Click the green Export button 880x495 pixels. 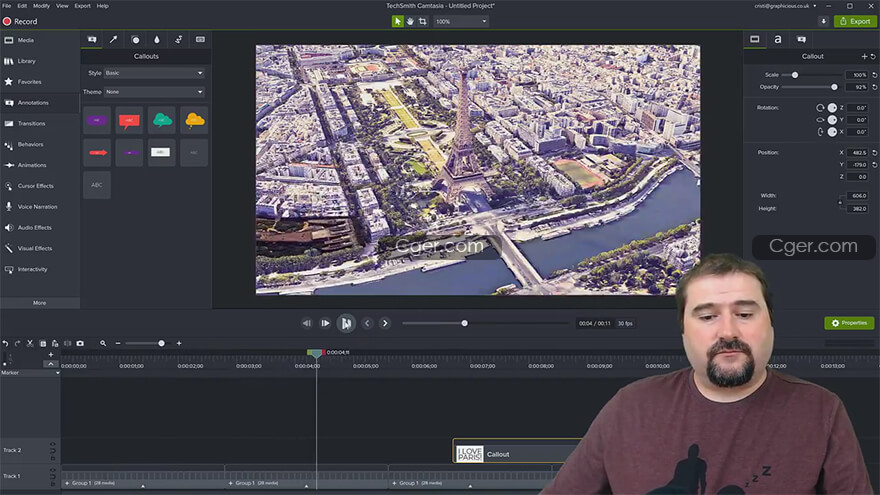[x=855, y=21]
